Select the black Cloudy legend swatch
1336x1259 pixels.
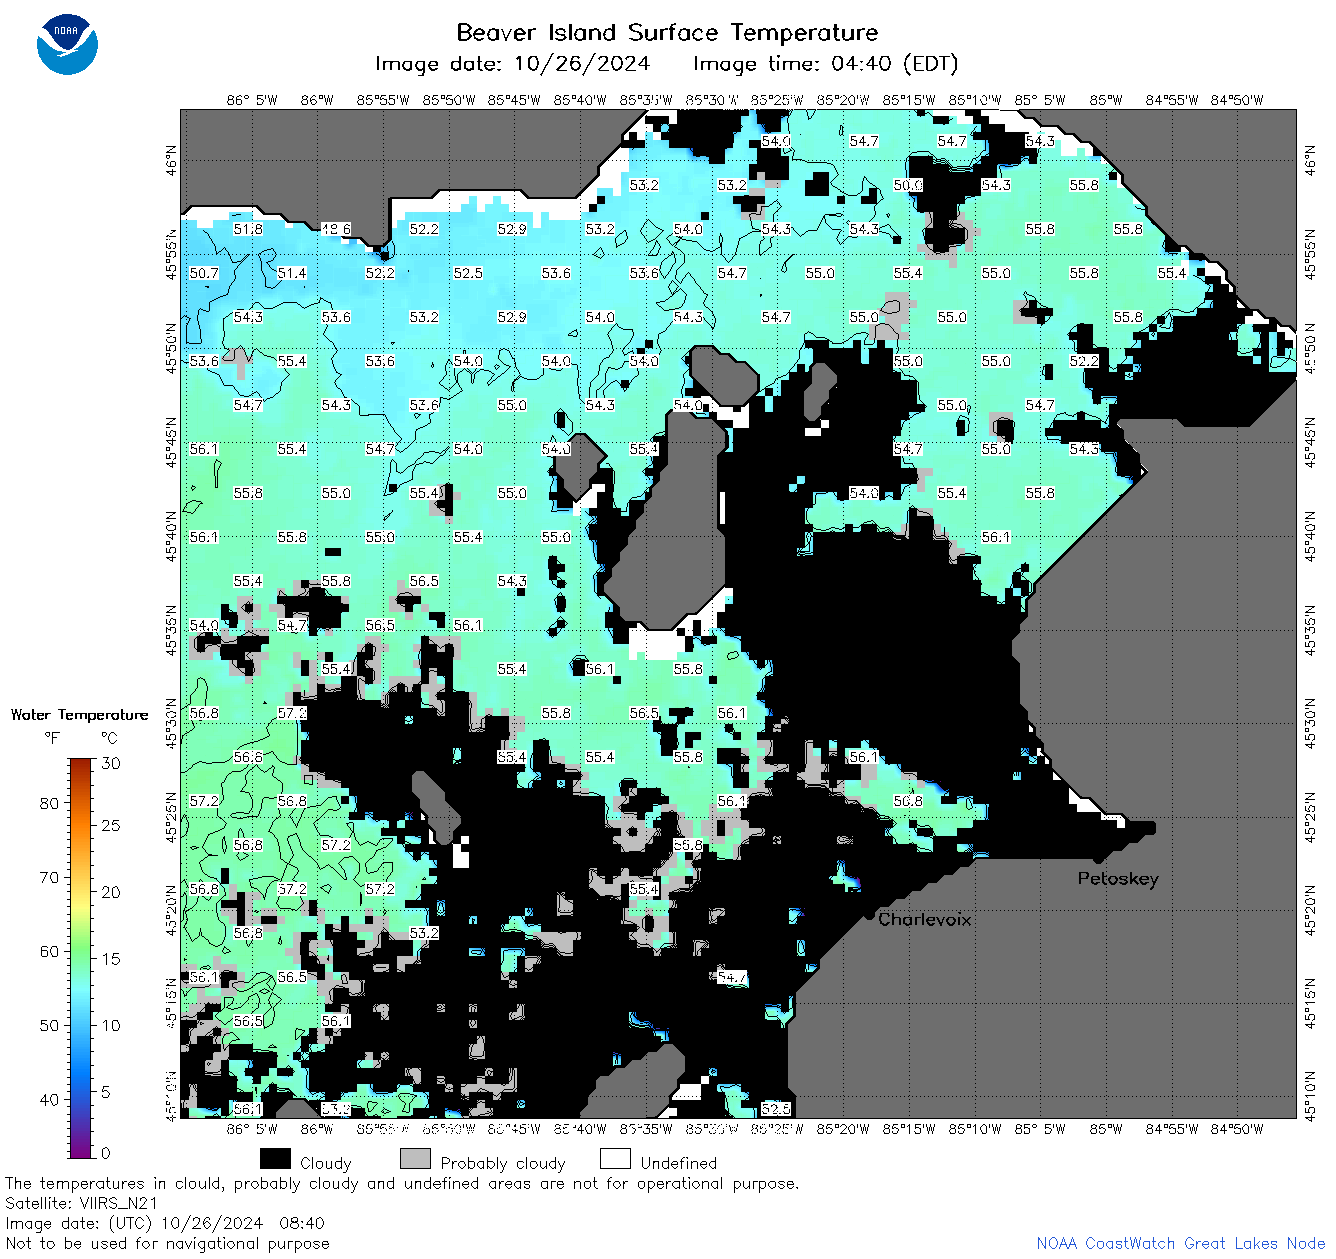pos(275,1159)
